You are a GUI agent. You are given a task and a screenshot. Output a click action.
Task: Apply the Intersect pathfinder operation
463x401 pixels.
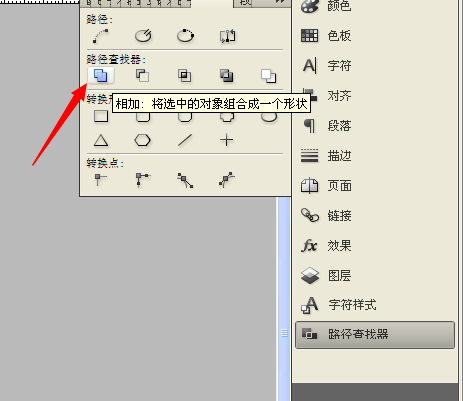(x=185, y=75)
